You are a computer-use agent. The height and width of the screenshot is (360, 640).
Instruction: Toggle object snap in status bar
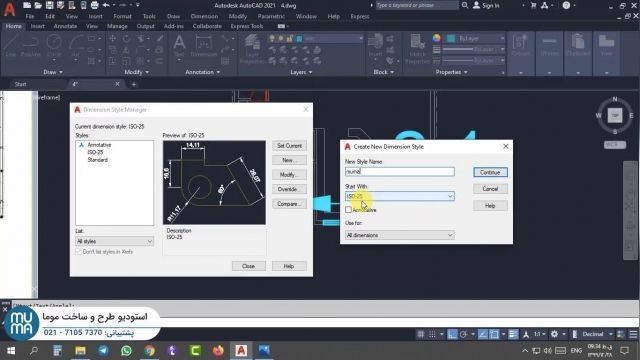click(494, 334)
